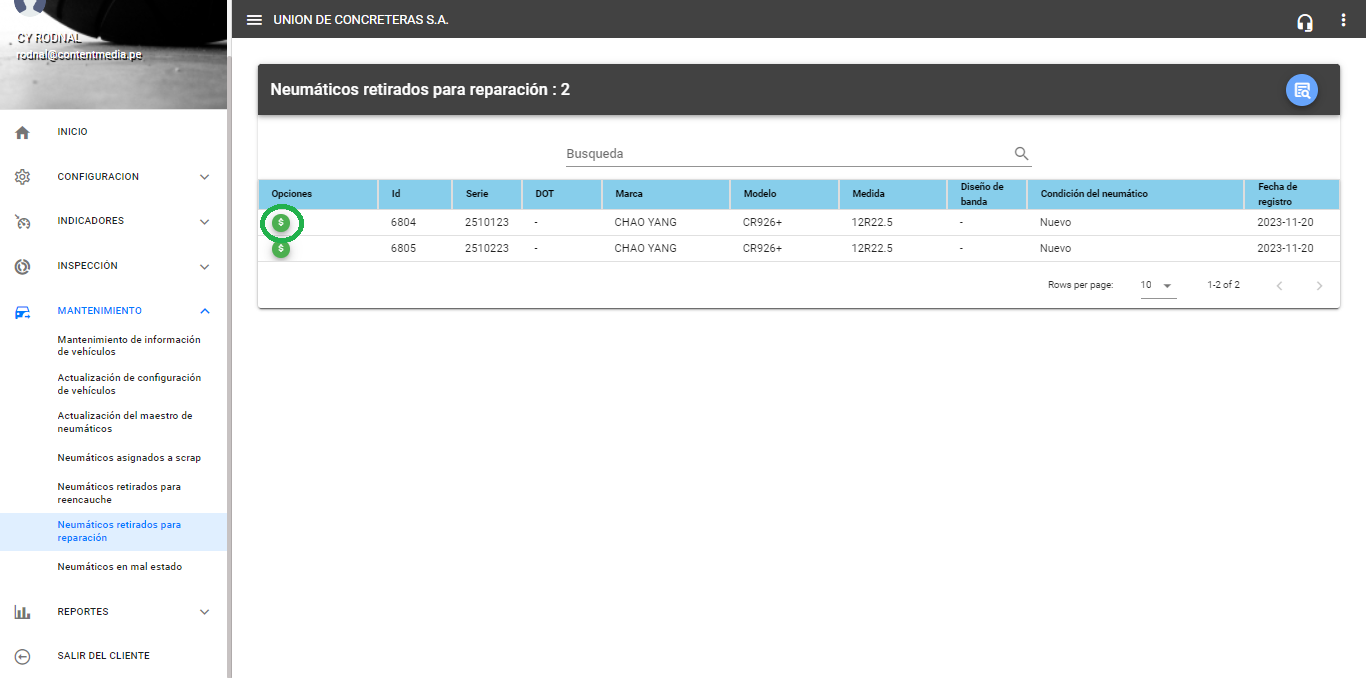Click the dollar icon for tire 6805

pos(281,249)
